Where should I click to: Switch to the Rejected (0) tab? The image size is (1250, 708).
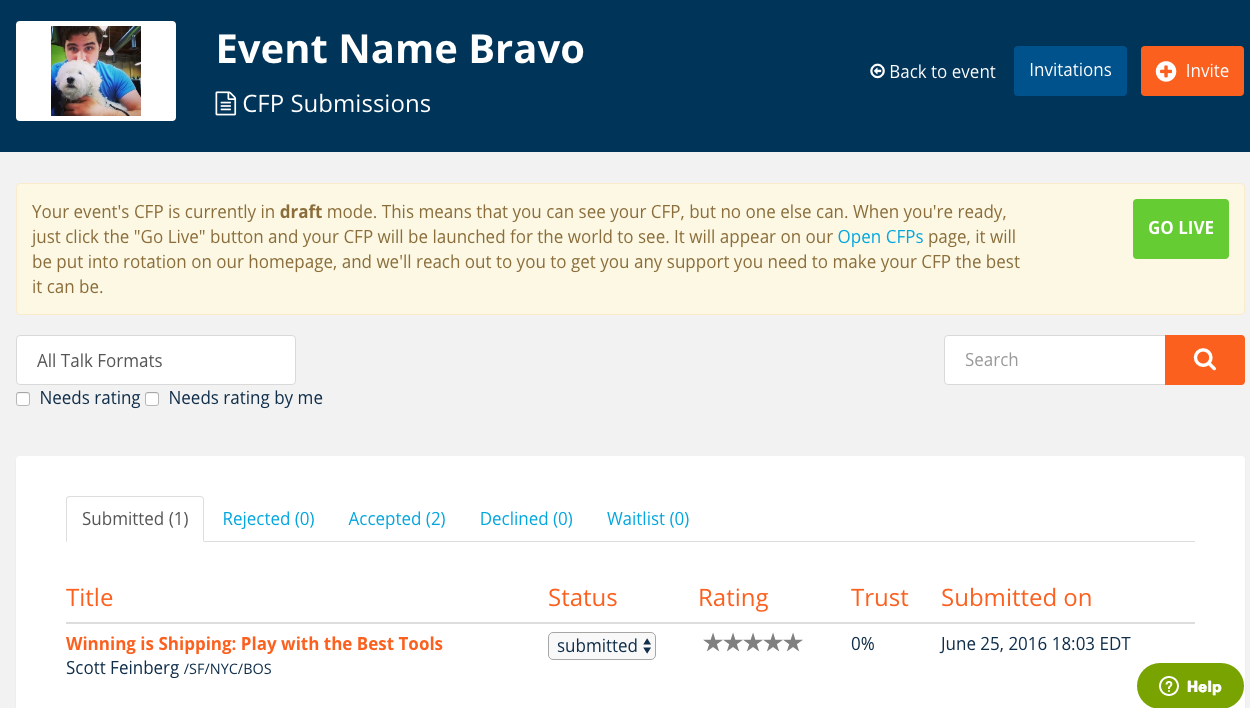(268, 519)
